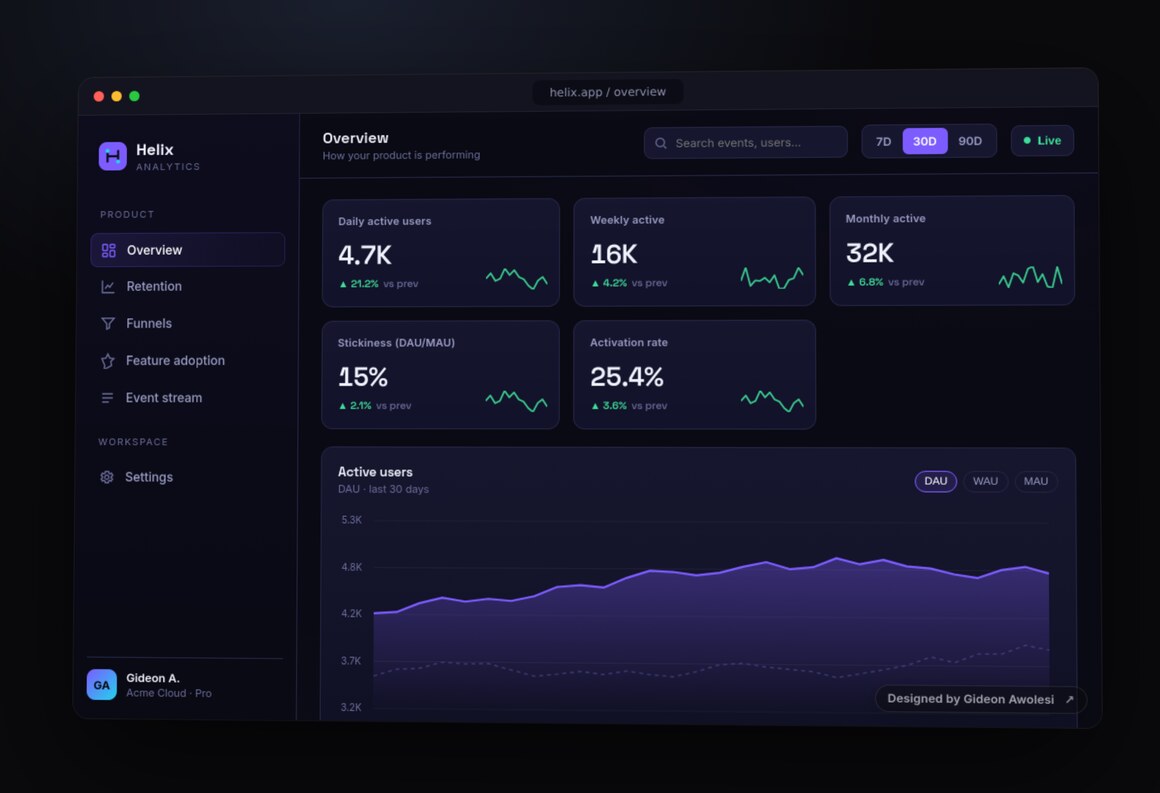Click the Funnels filter icon

[108, 323]
